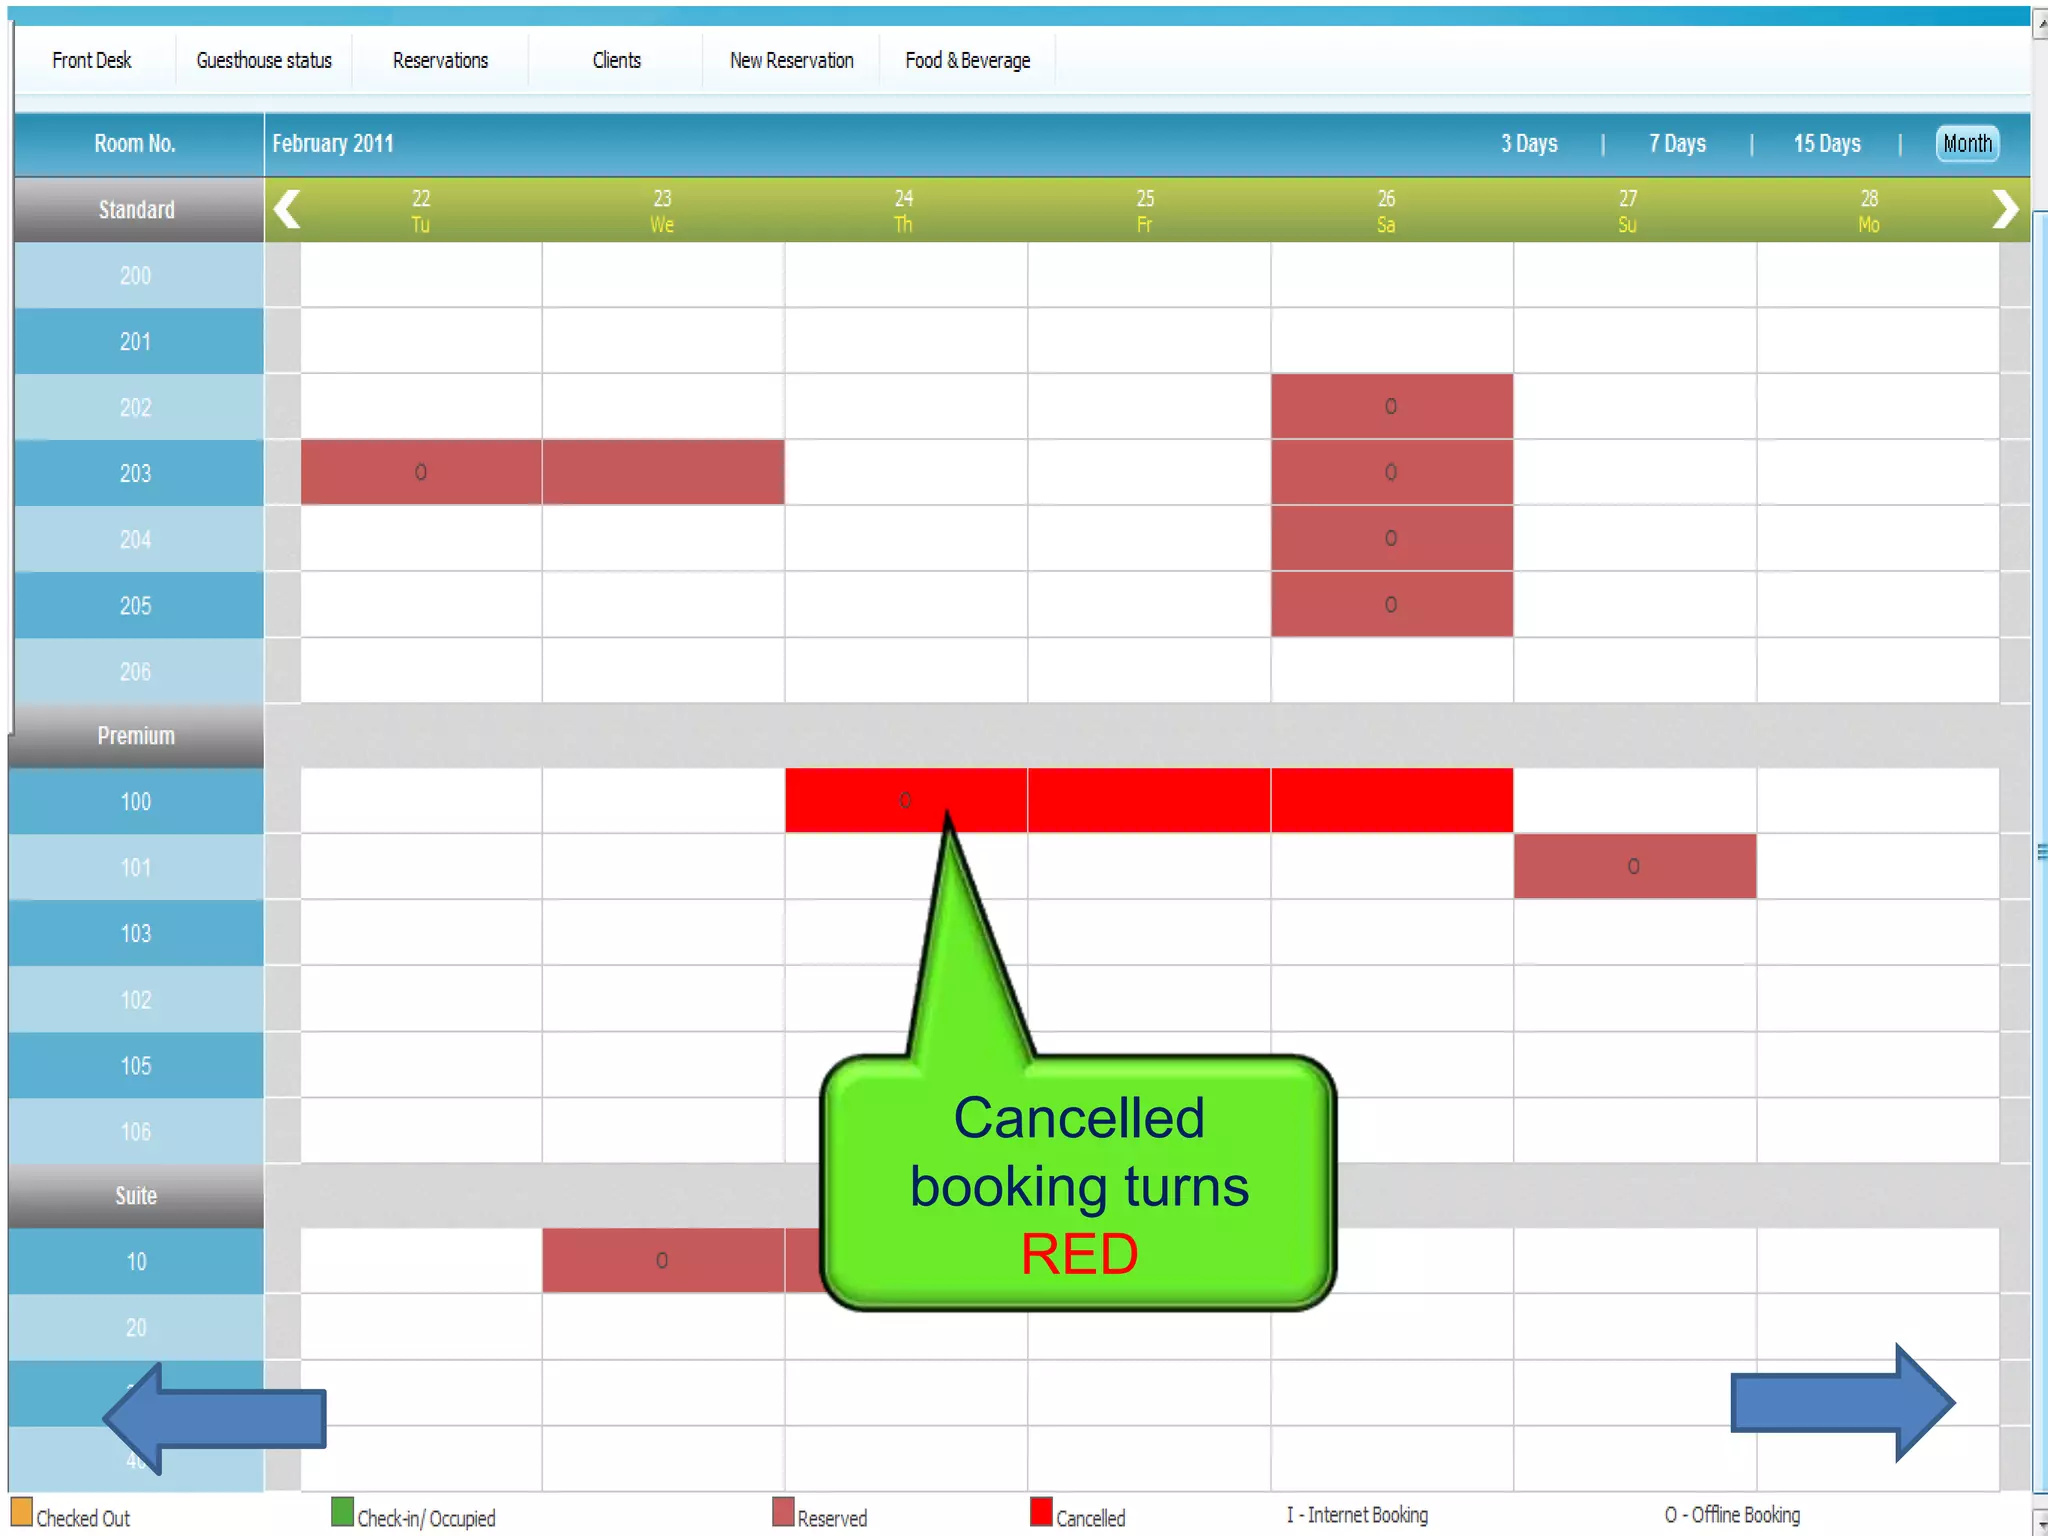This screenshot has height=1536, width=2048.
Task: Click the I - Internet Booking legend
Action: (1357, 1515)
